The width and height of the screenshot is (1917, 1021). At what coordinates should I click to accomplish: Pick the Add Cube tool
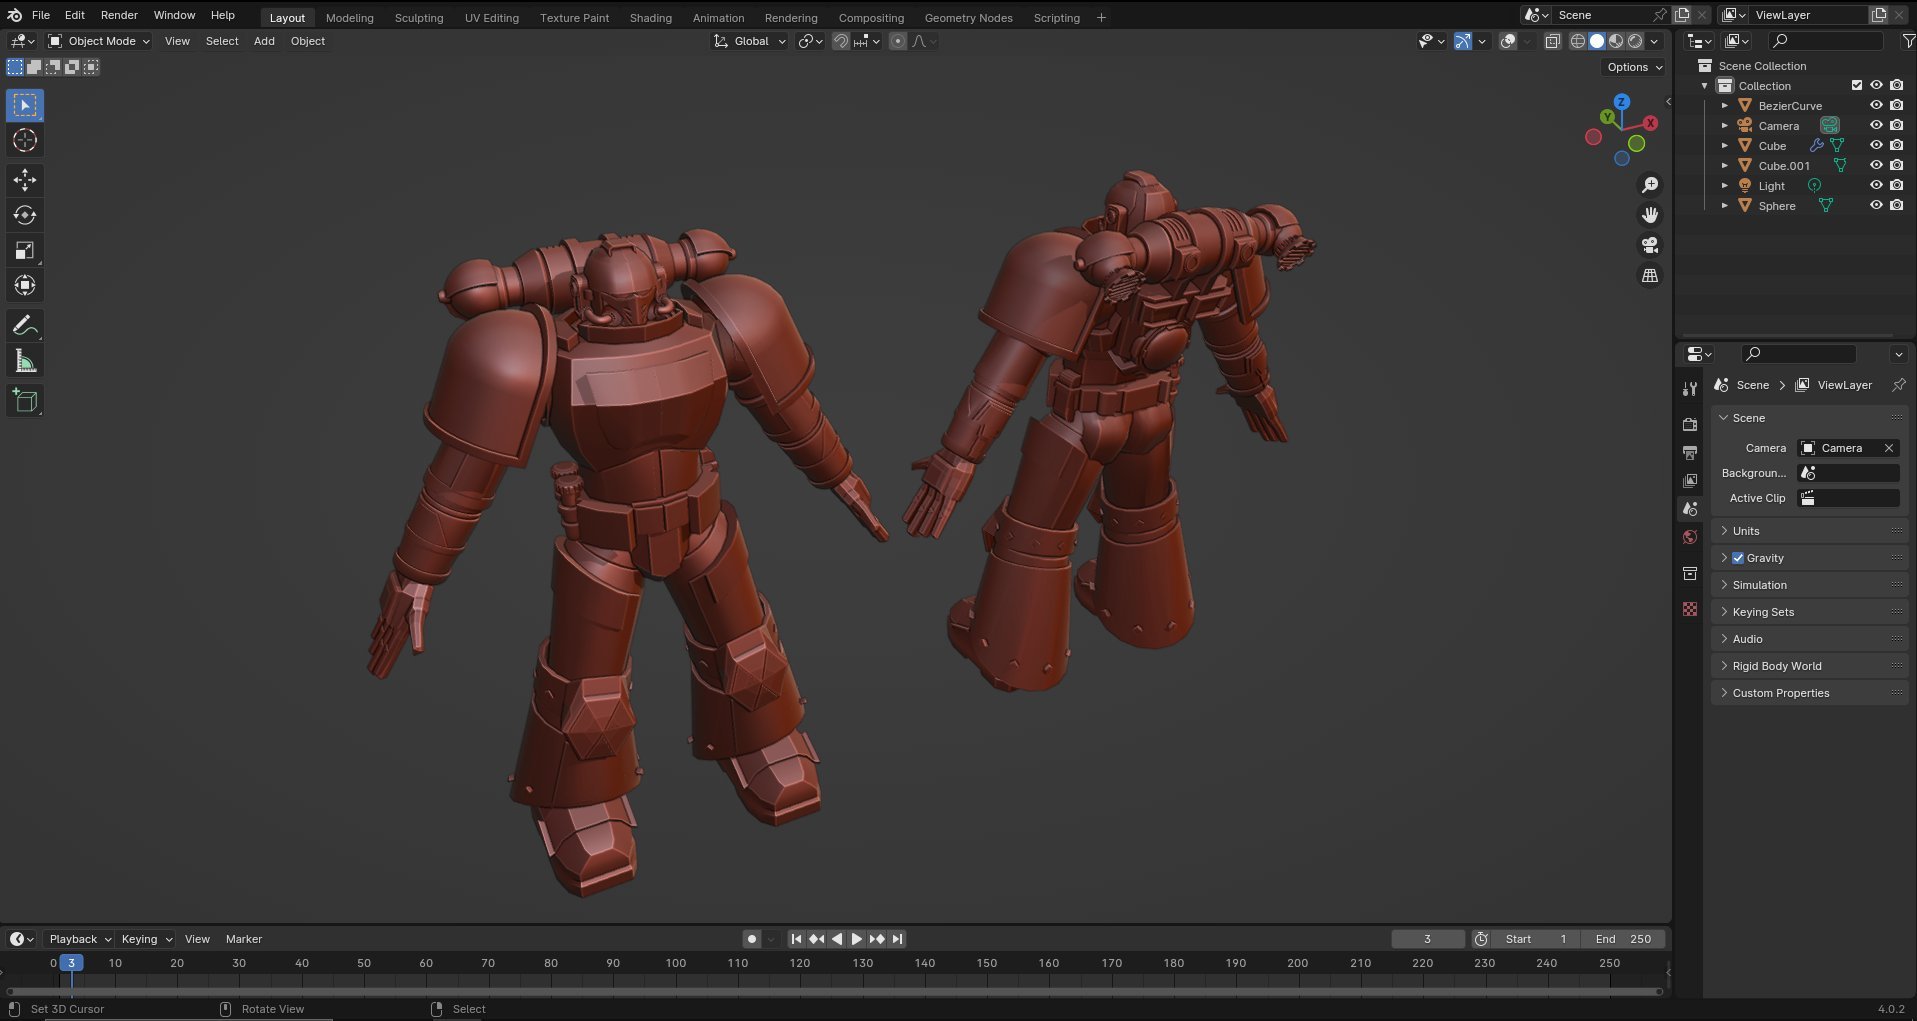(x=25, y=401)
